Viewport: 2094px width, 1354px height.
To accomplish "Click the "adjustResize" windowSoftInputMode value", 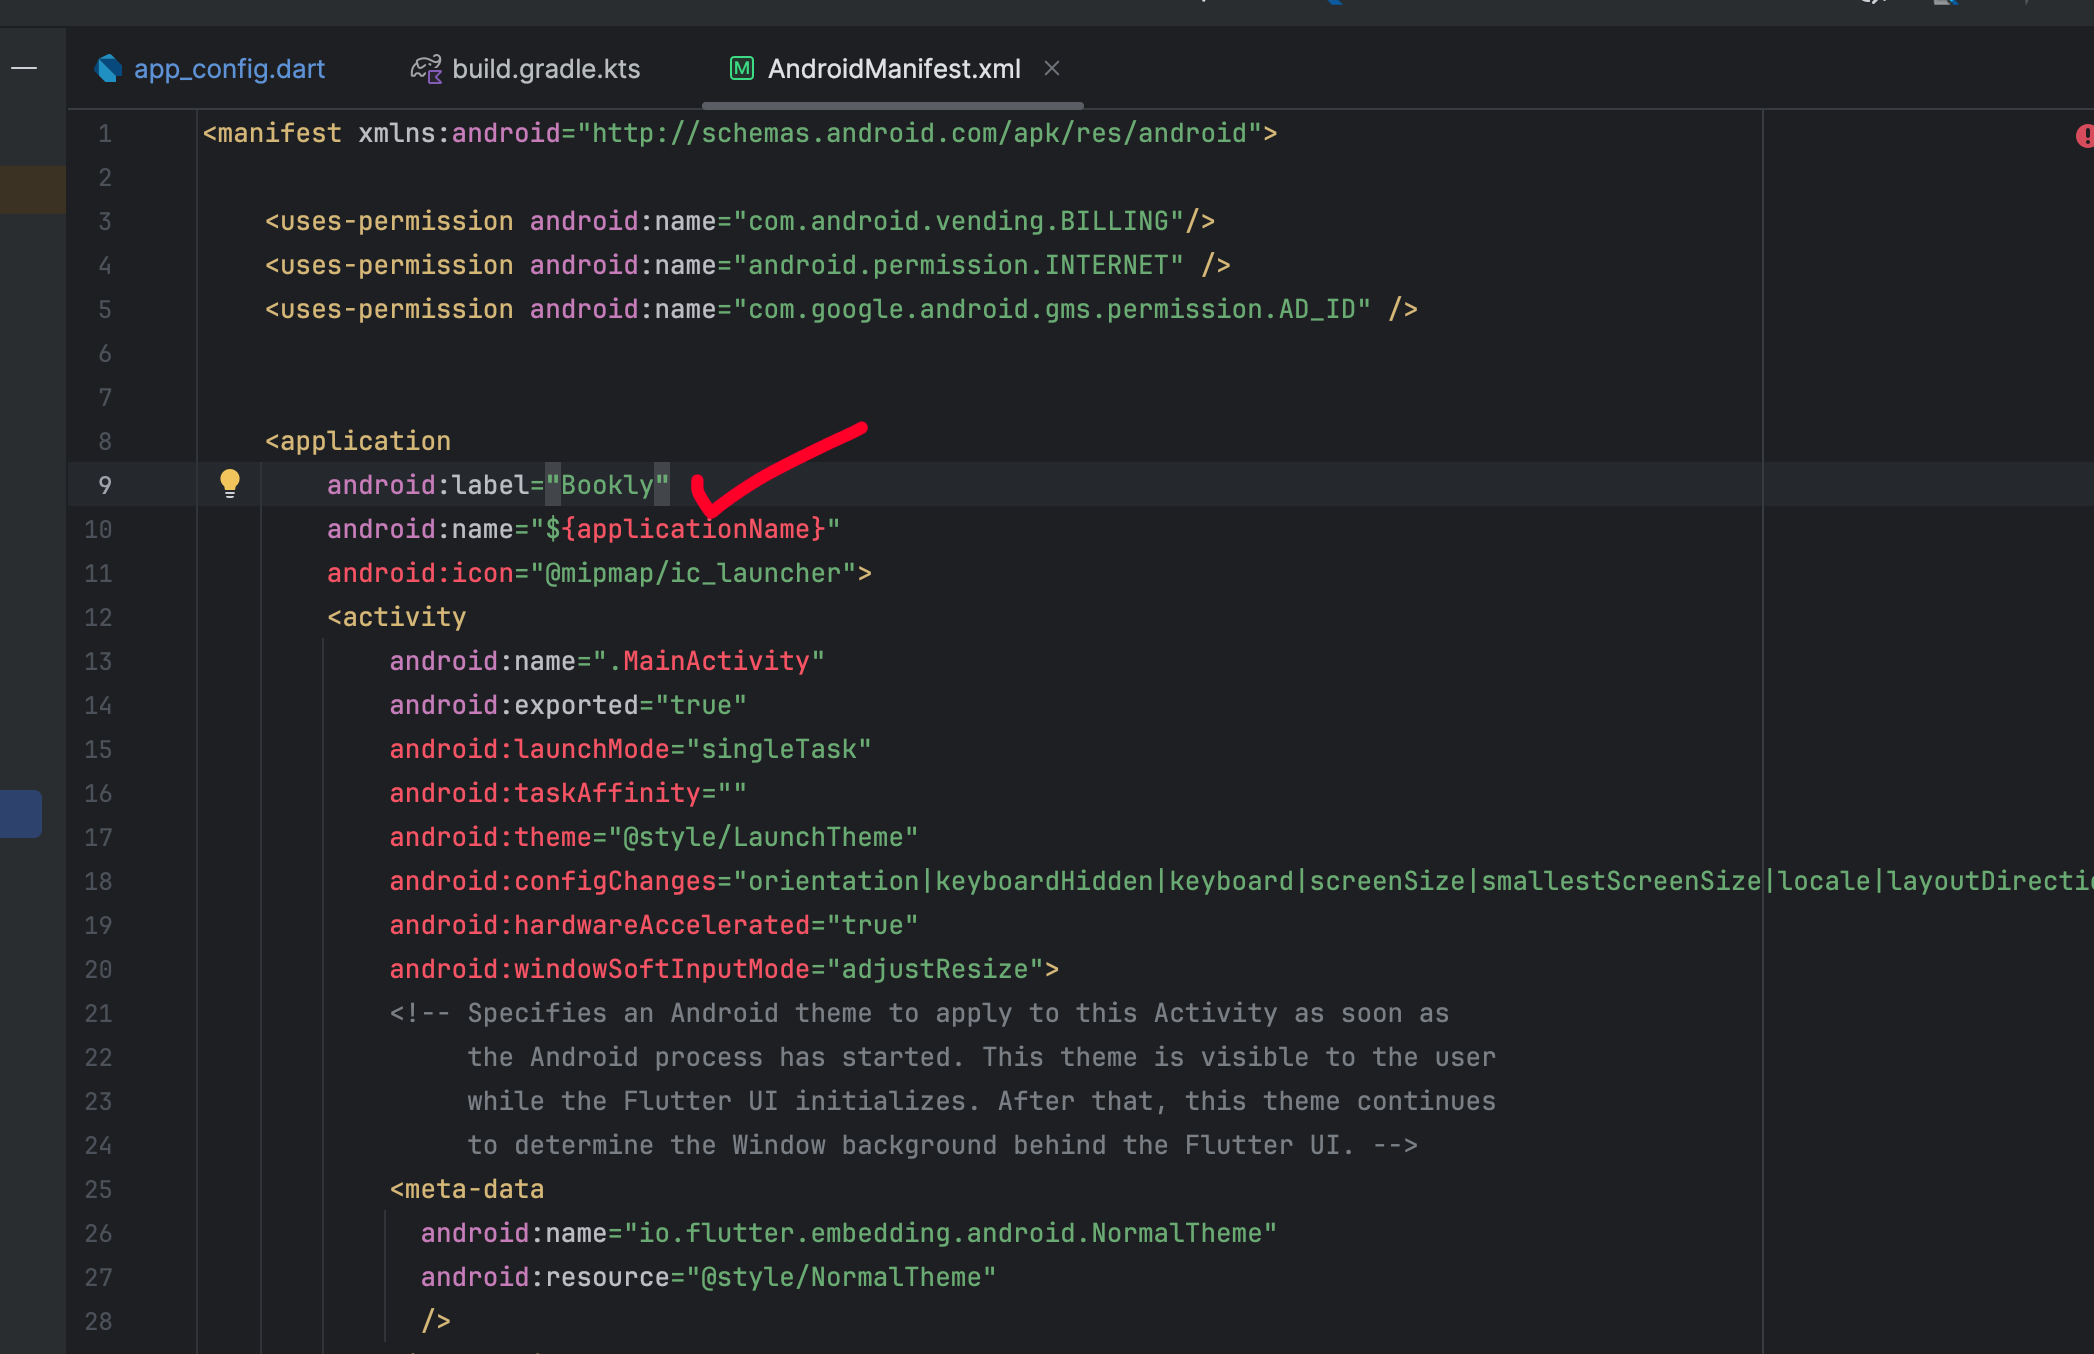I will pyautogui.click(x=935, y=969).
